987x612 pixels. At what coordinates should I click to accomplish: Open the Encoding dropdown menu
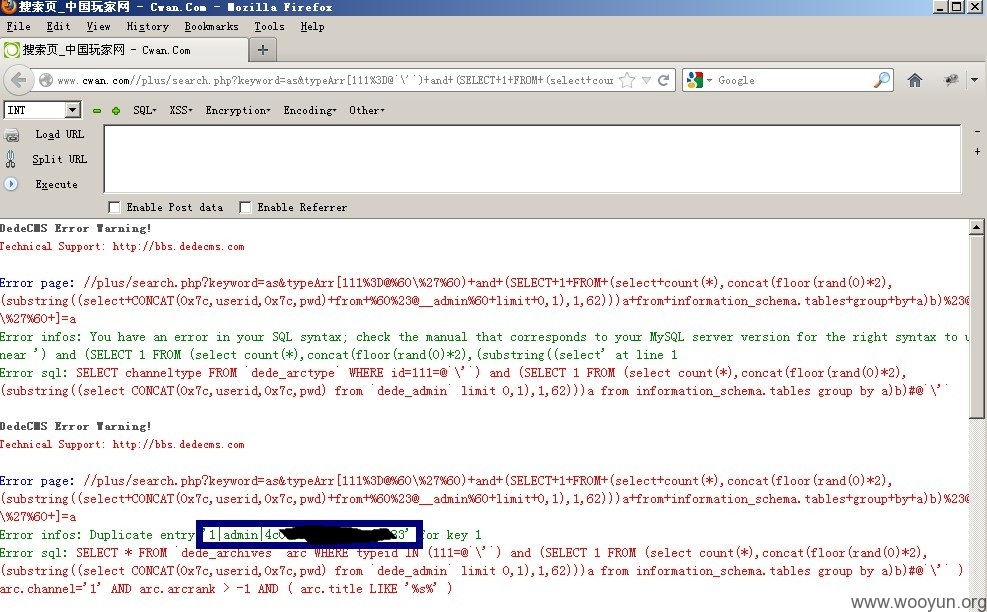310,110
